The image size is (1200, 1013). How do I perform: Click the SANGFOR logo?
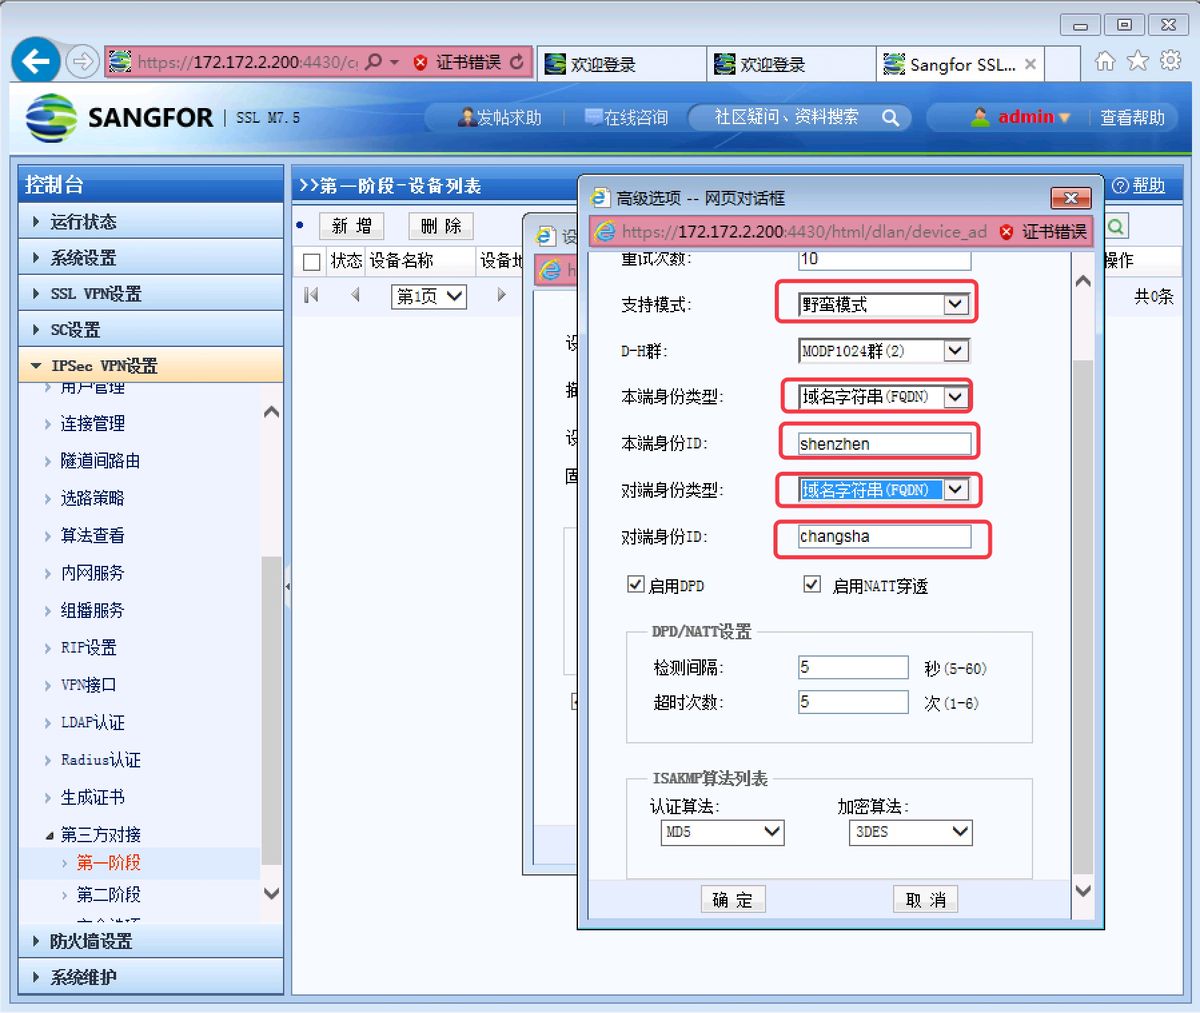(119, 117)
